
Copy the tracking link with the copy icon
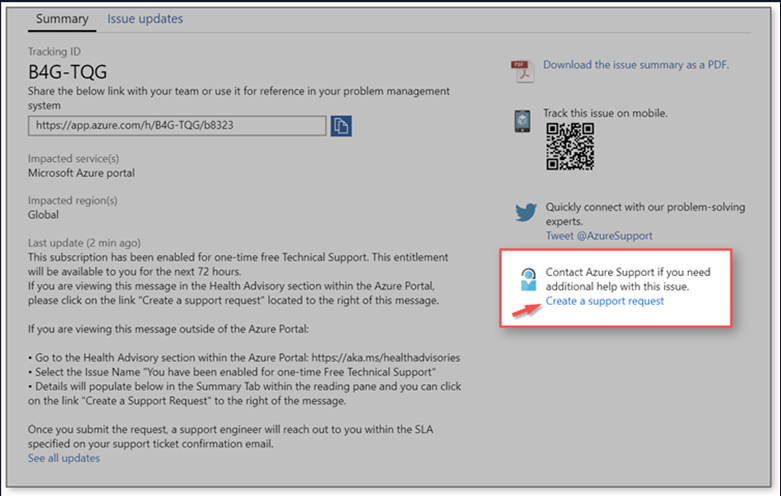(x=341, y=125)
